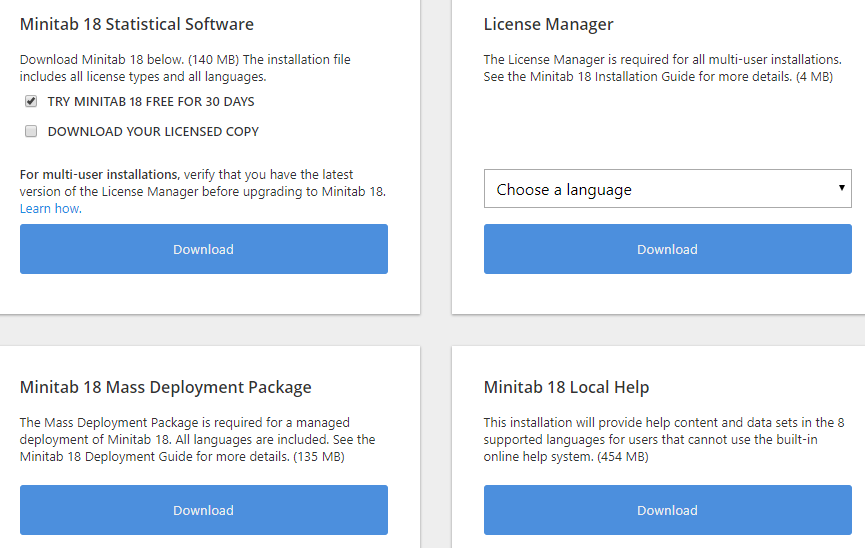Download Minitab 18 Statistical Software
Viewport: 865px width, 548px height.
pos(204,249)
